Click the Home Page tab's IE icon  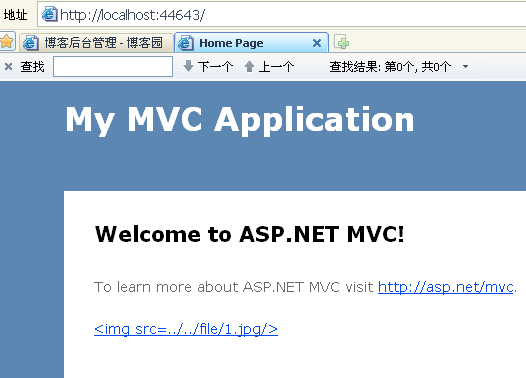(x=186, y=43)
